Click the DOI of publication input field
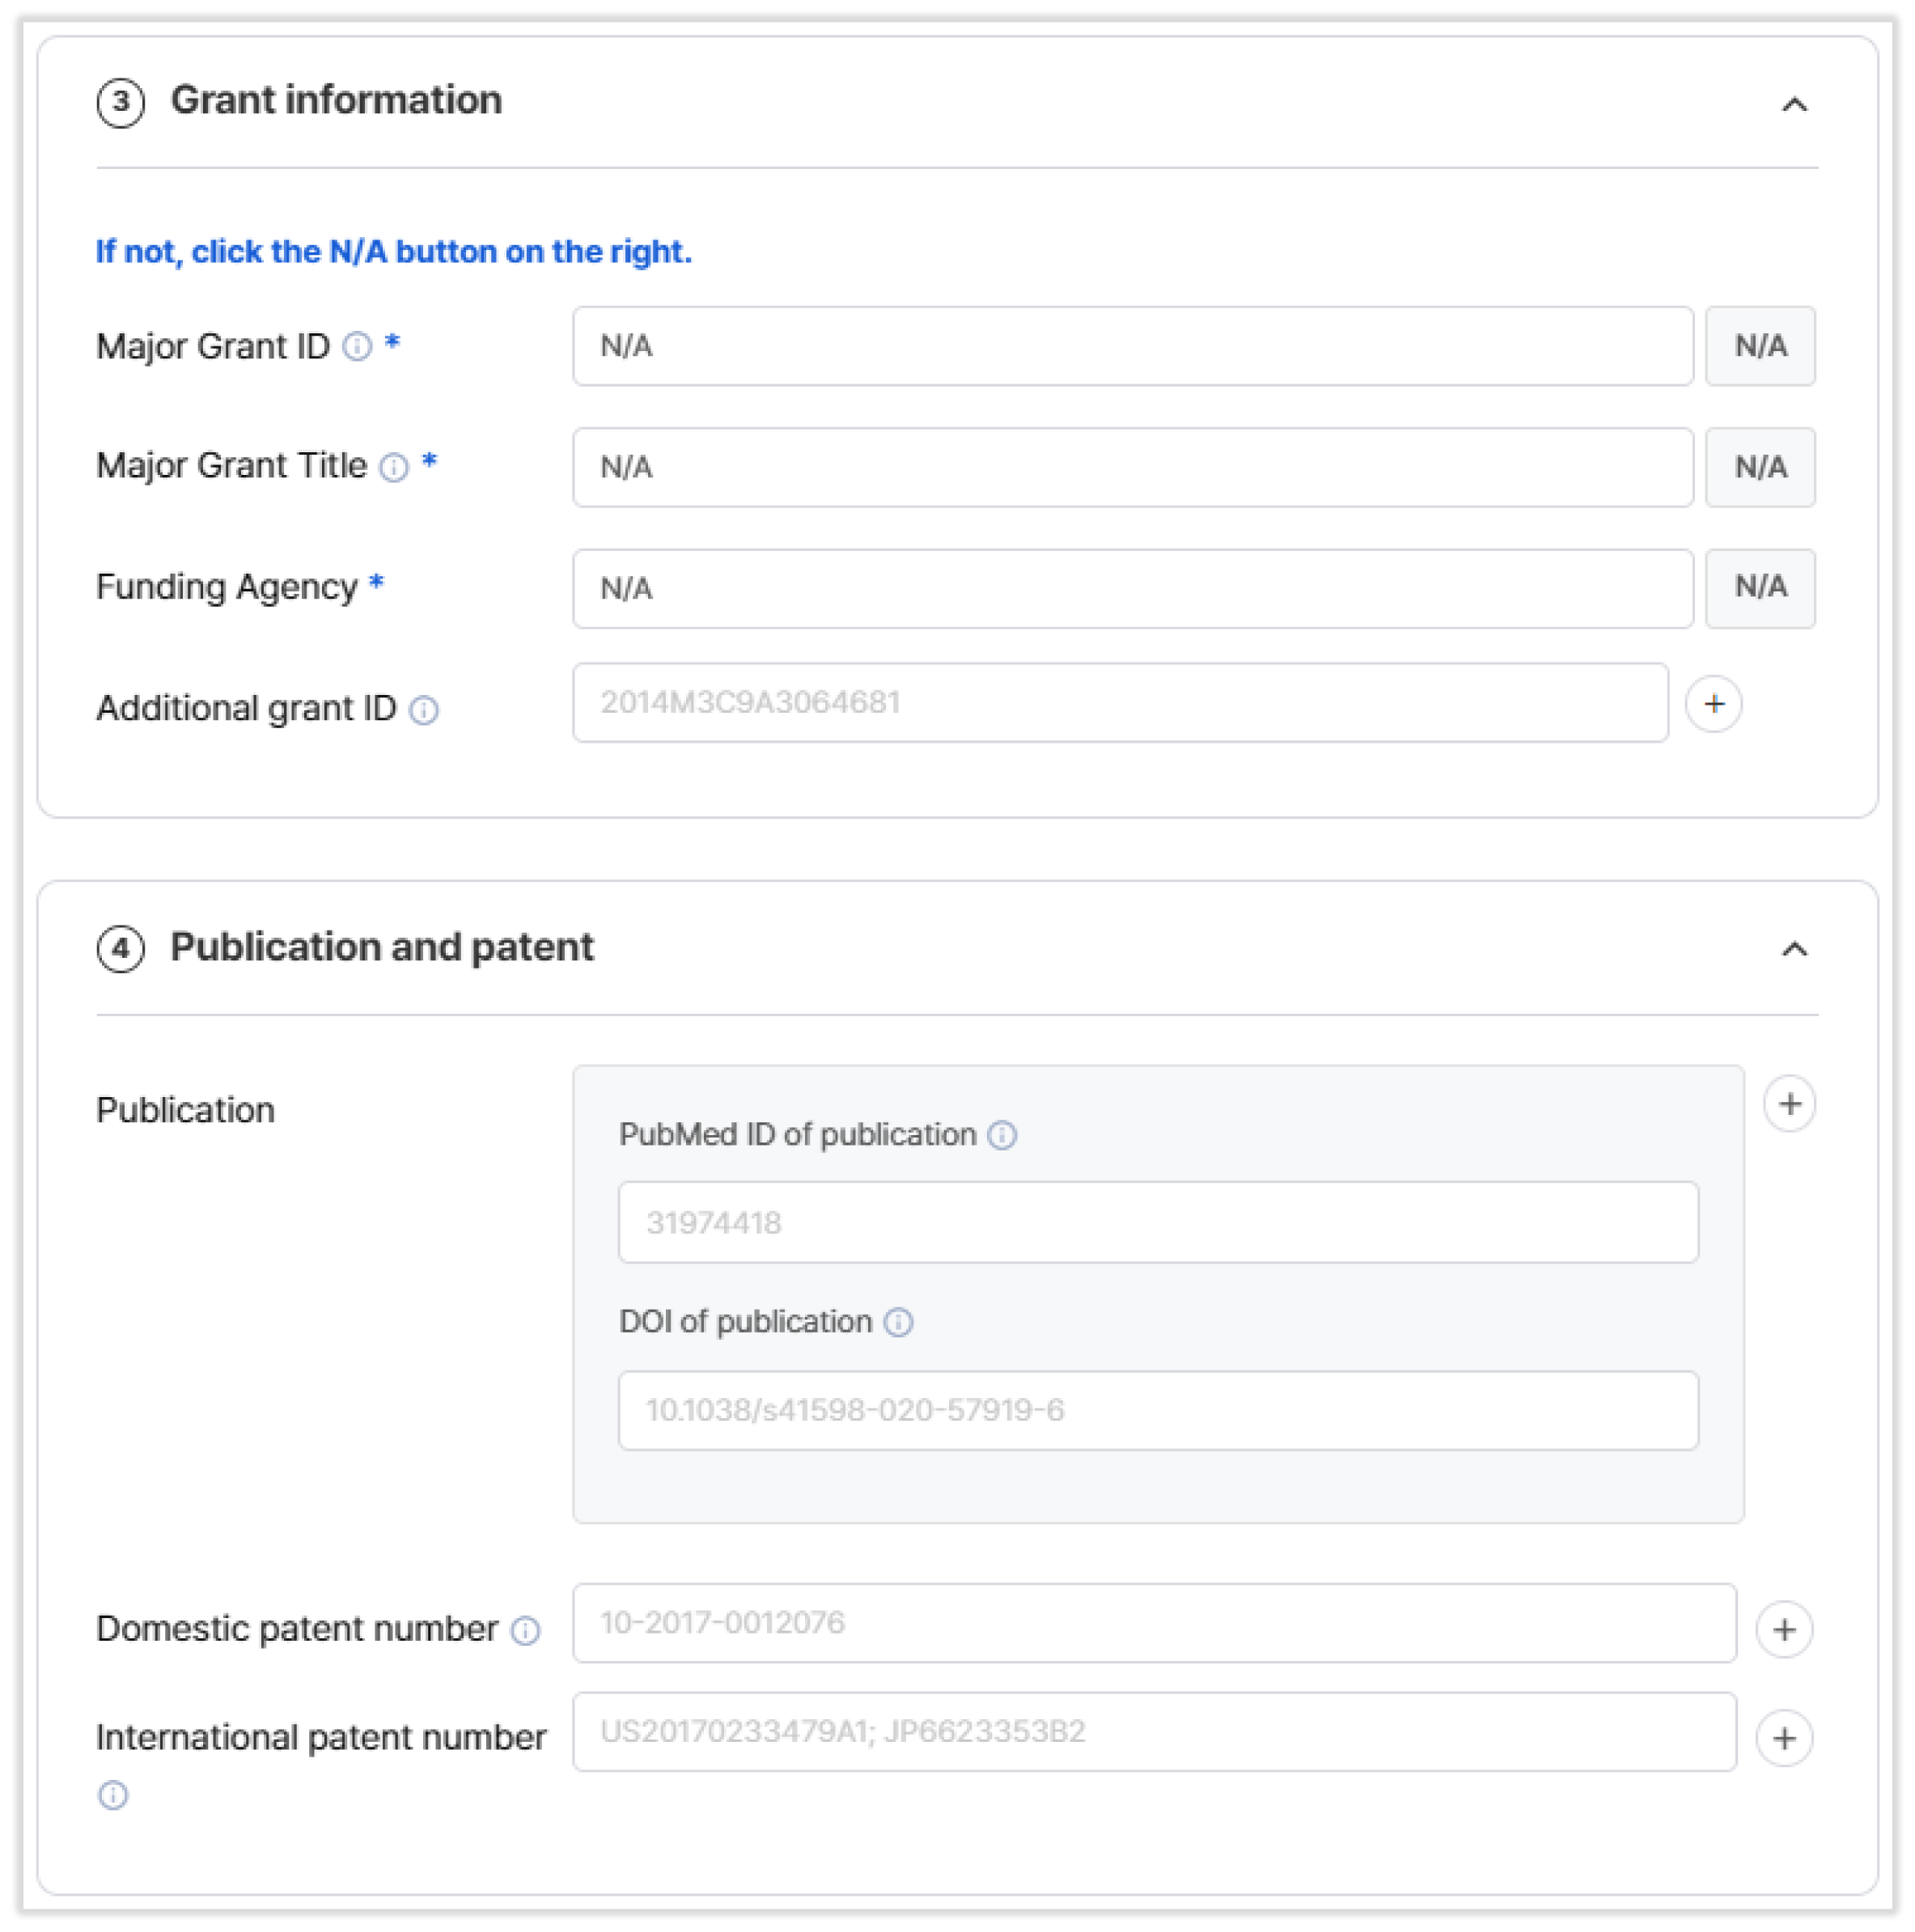1915x1932 pixels. [x=1157, y=1410]
